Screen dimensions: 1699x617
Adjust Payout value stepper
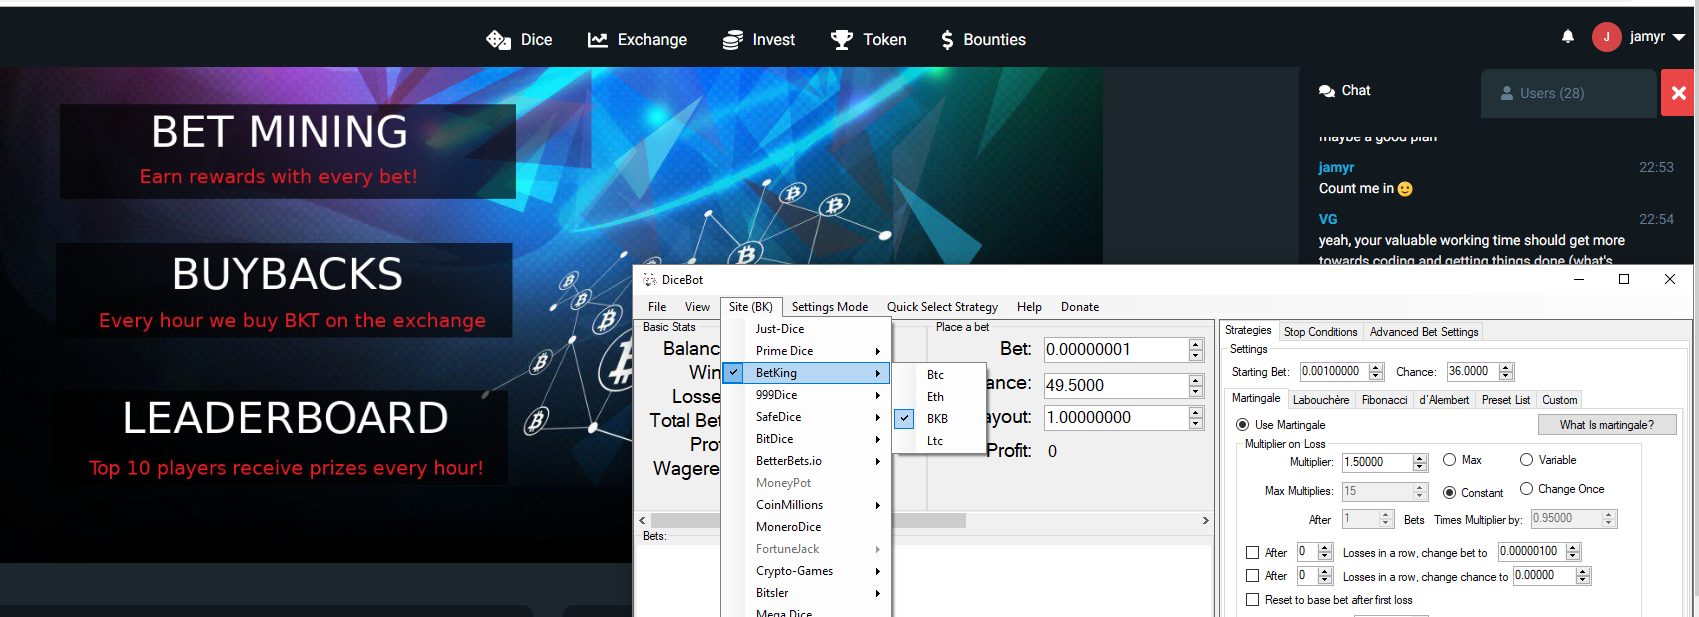[x=1196, y=417]
